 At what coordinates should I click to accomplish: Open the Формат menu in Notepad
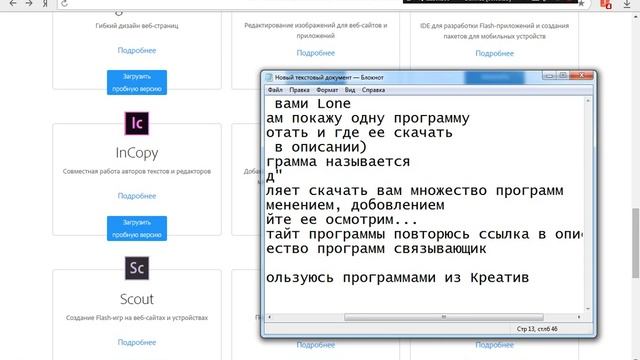coord(327,90)
